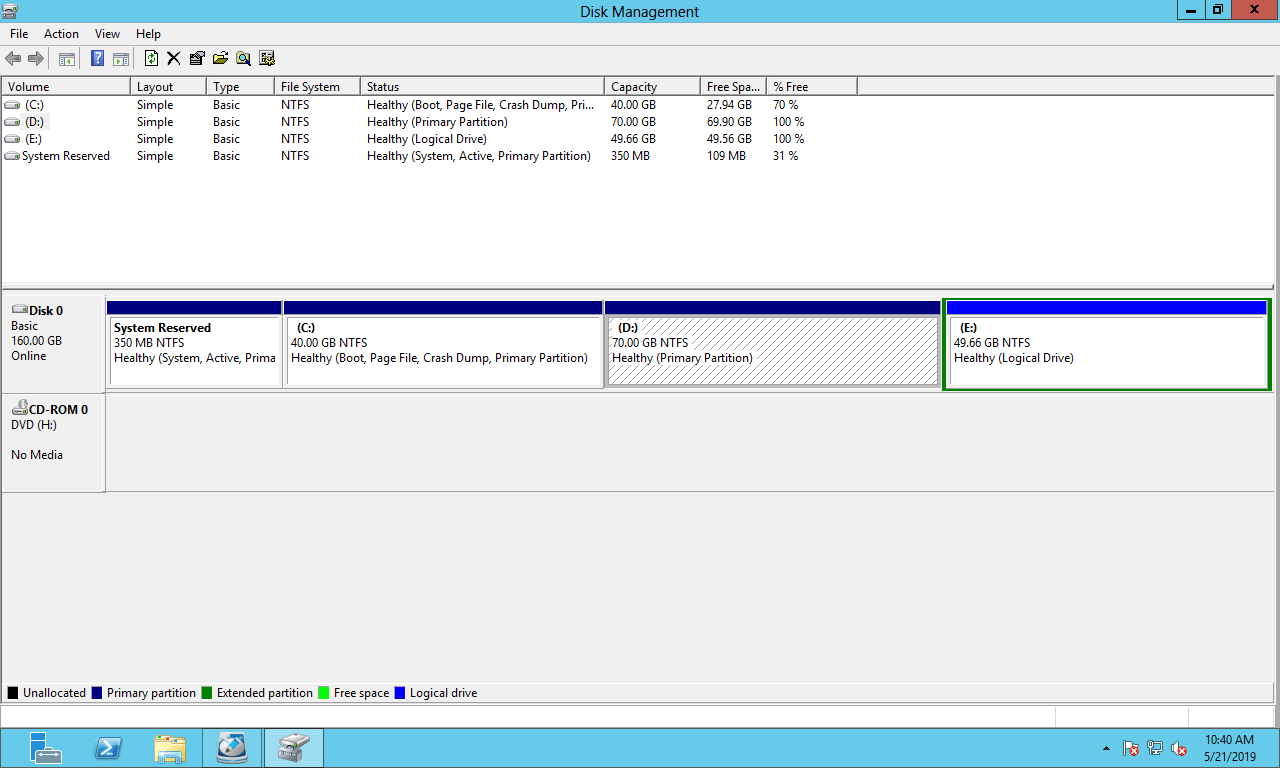Viewport: 1280px width, 768px height.
Task: Click the Disk 0 label panel
Action: pos(53,340)
